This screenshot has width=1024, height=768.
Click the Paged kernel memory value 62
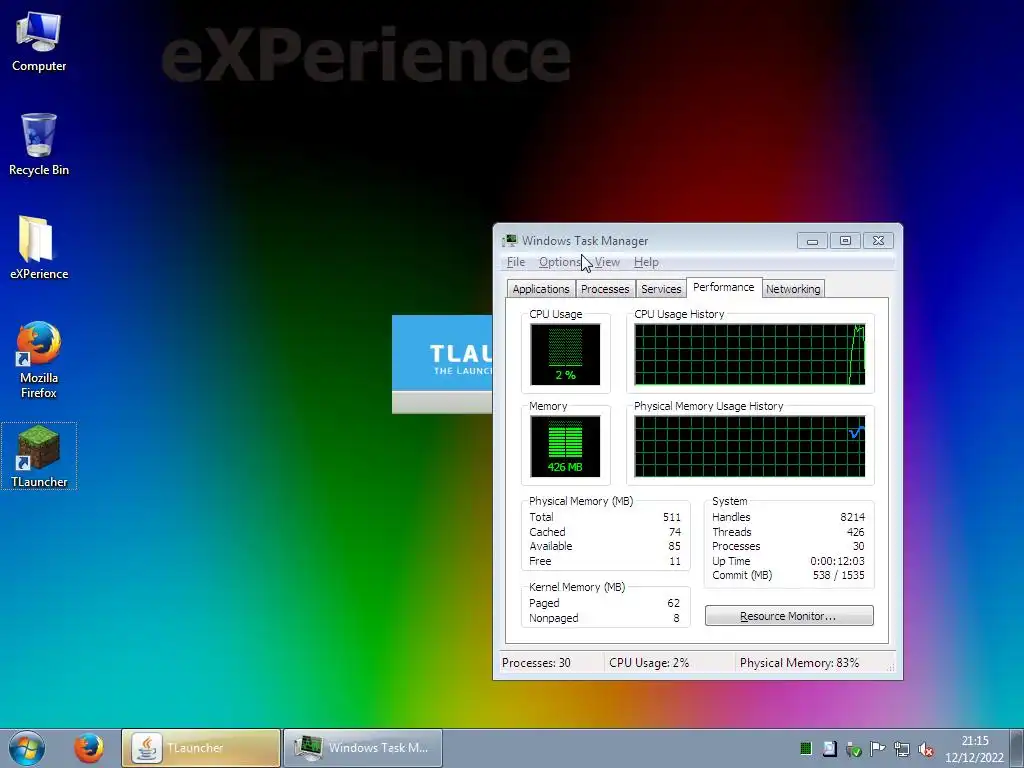pyautogui.click(x=673, y=603)
